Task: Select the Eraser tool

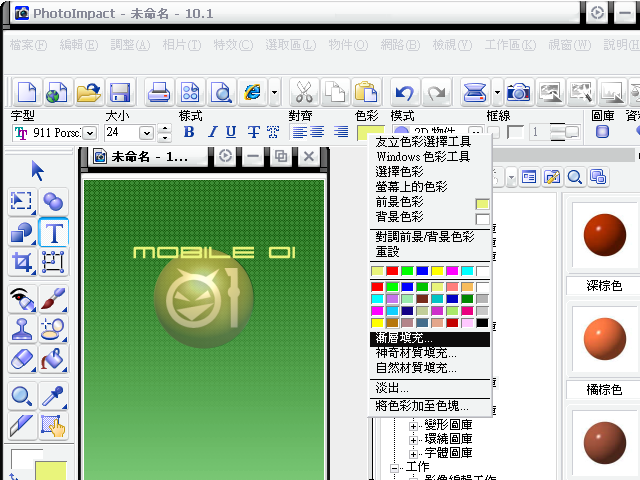Action: (x=22, y=359)
